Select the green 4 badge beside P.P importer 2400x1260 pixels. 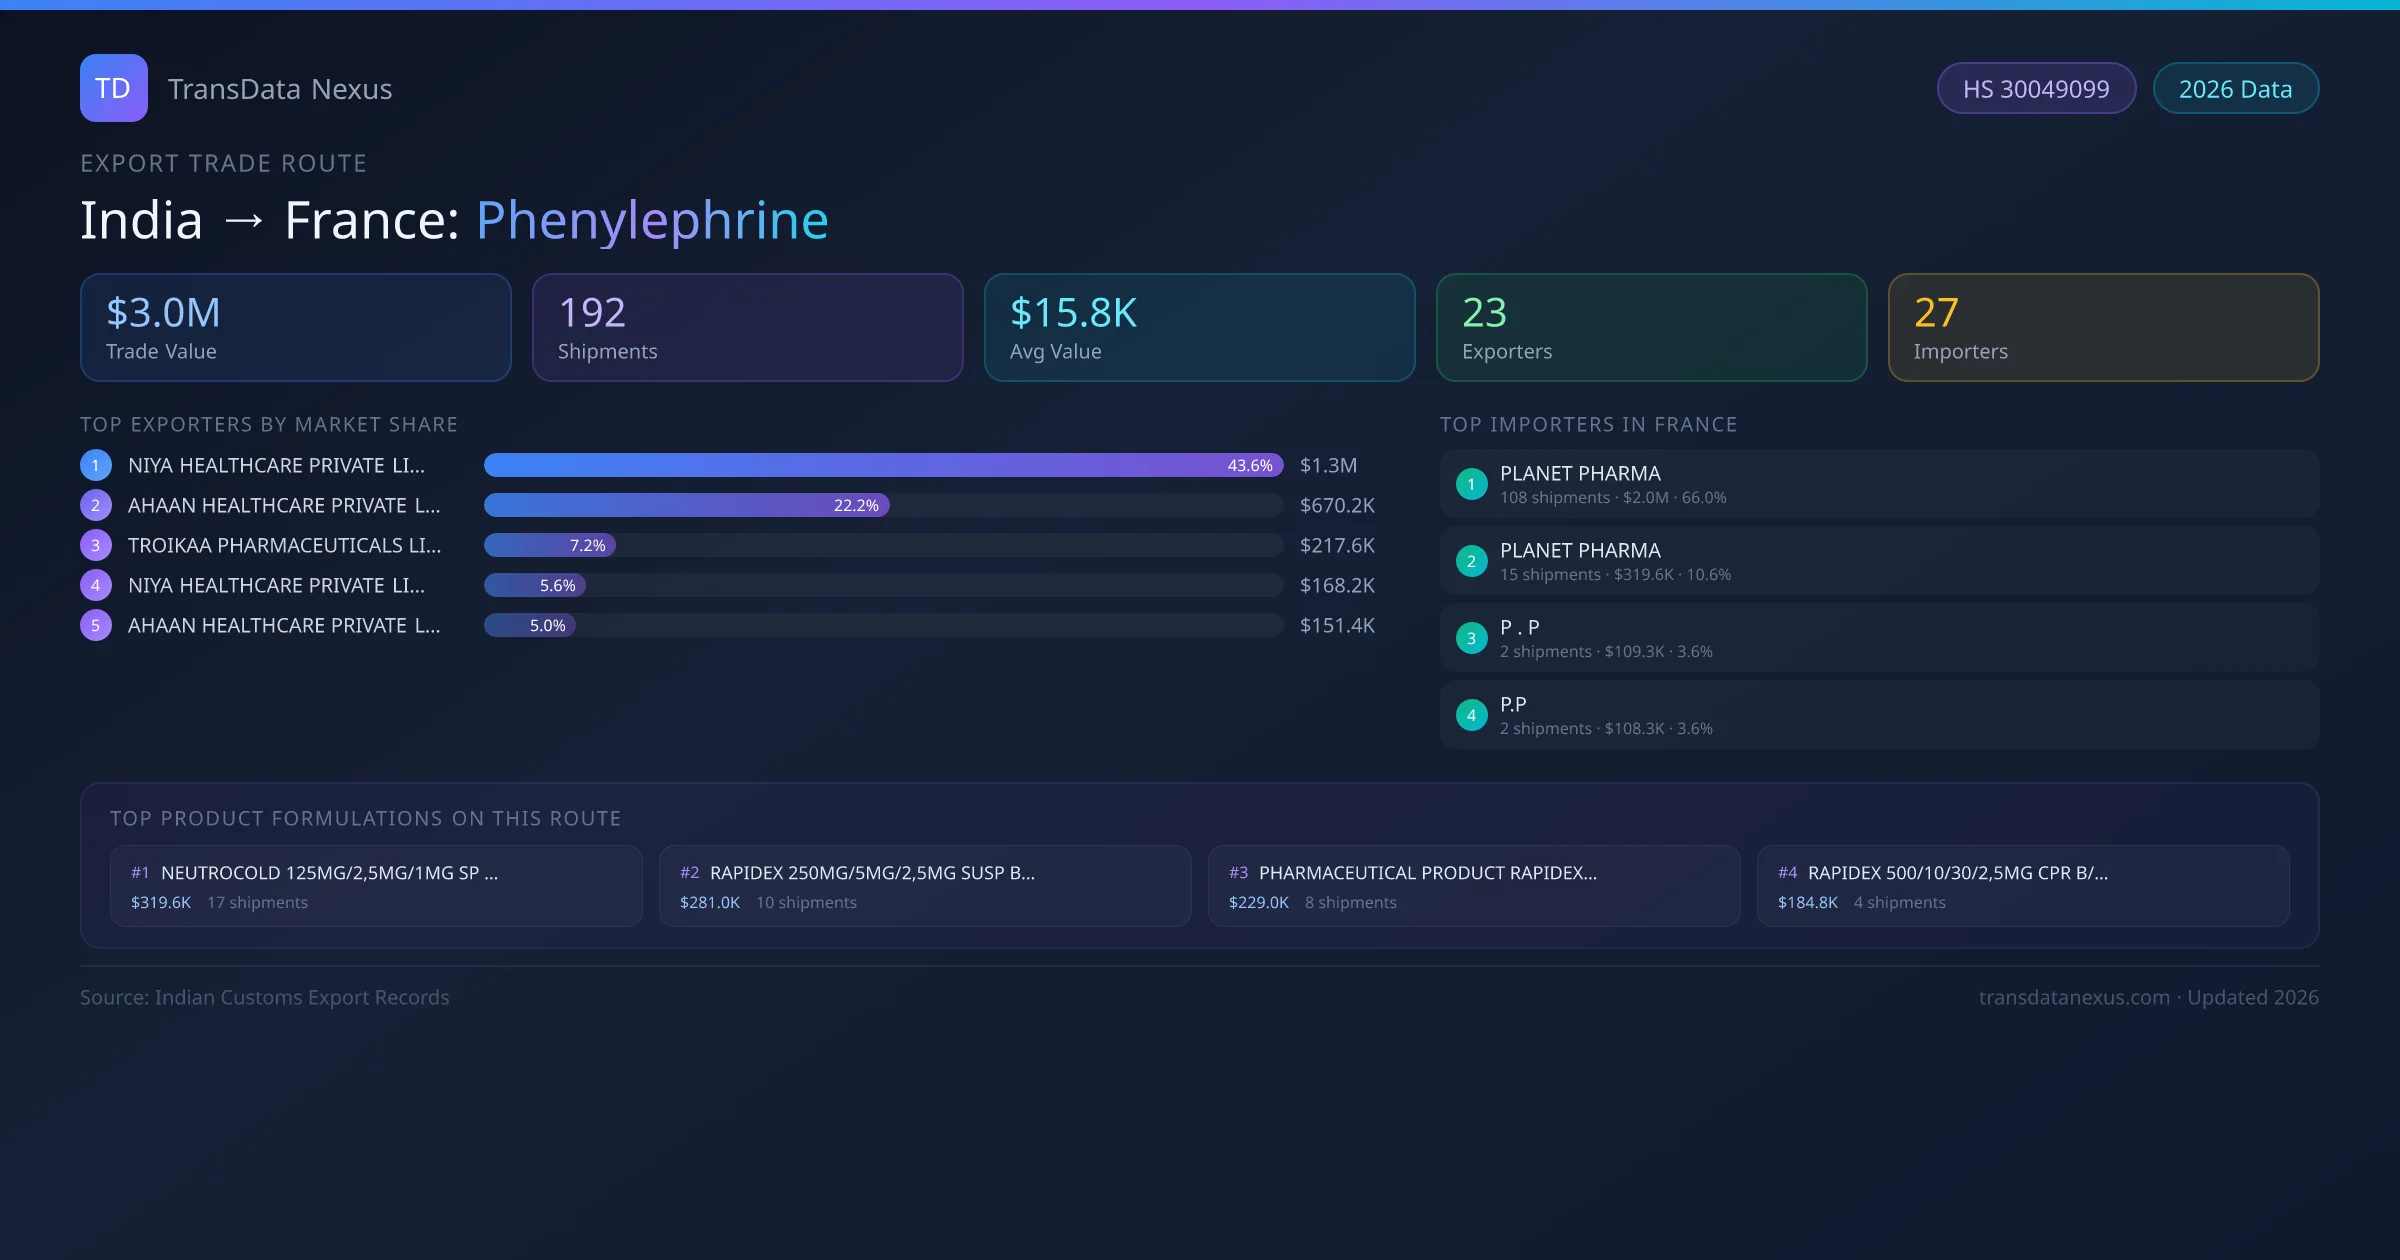coord(1471,714)
